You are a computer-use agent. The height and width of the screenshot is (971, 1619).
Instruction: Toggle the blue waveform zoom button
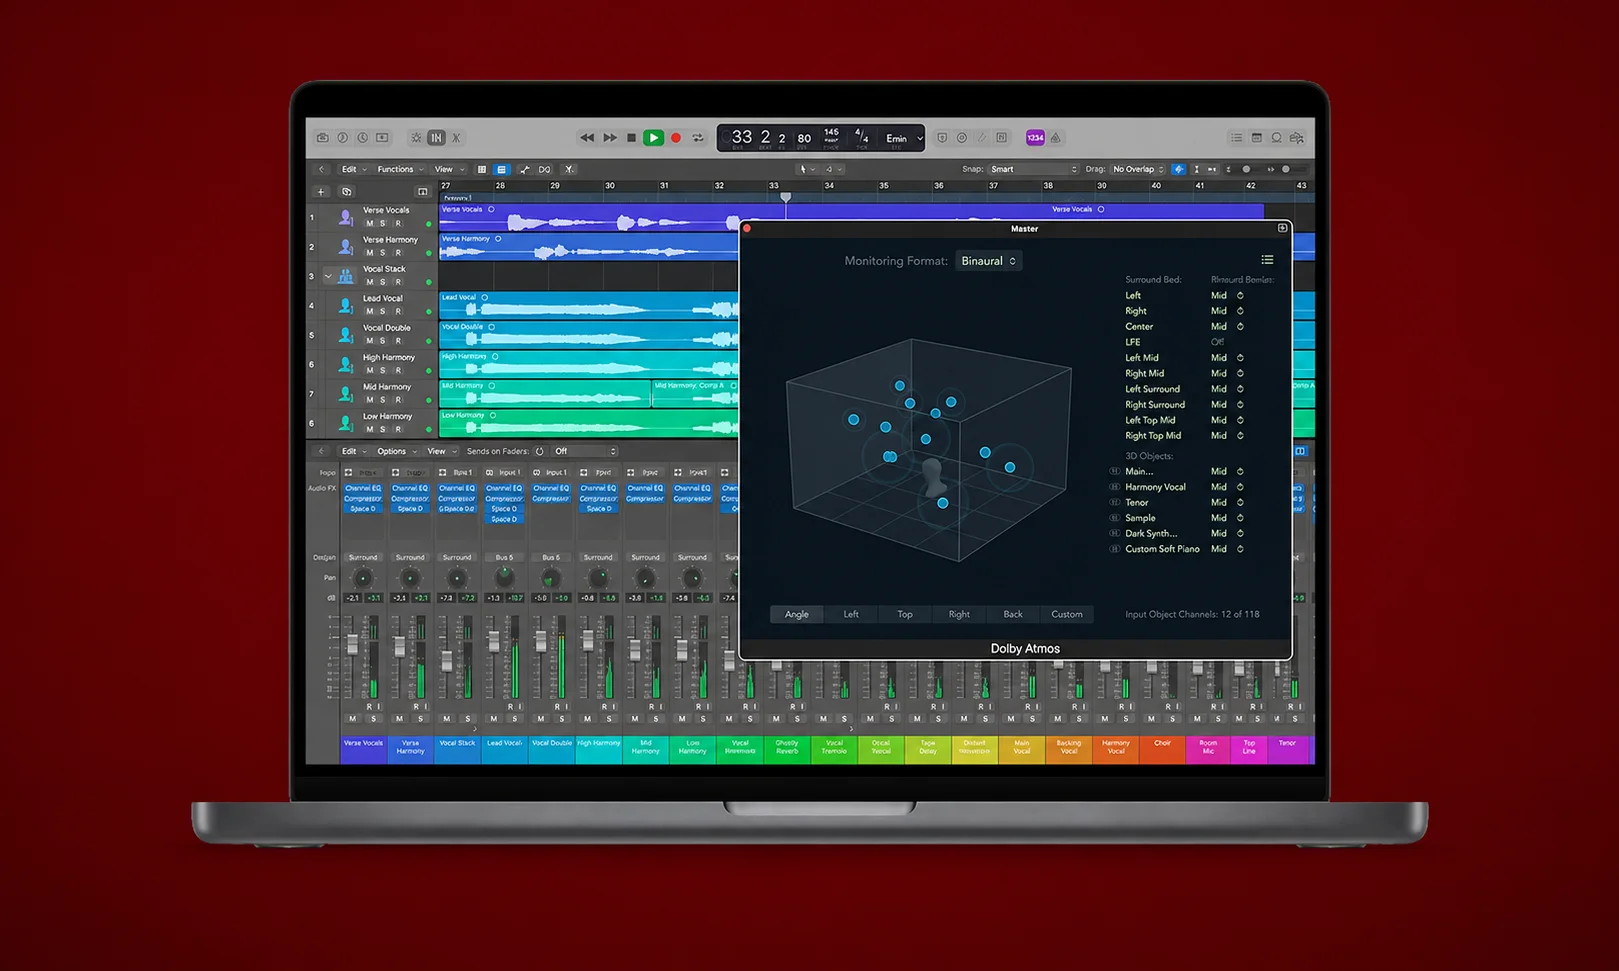[1178, 169]
